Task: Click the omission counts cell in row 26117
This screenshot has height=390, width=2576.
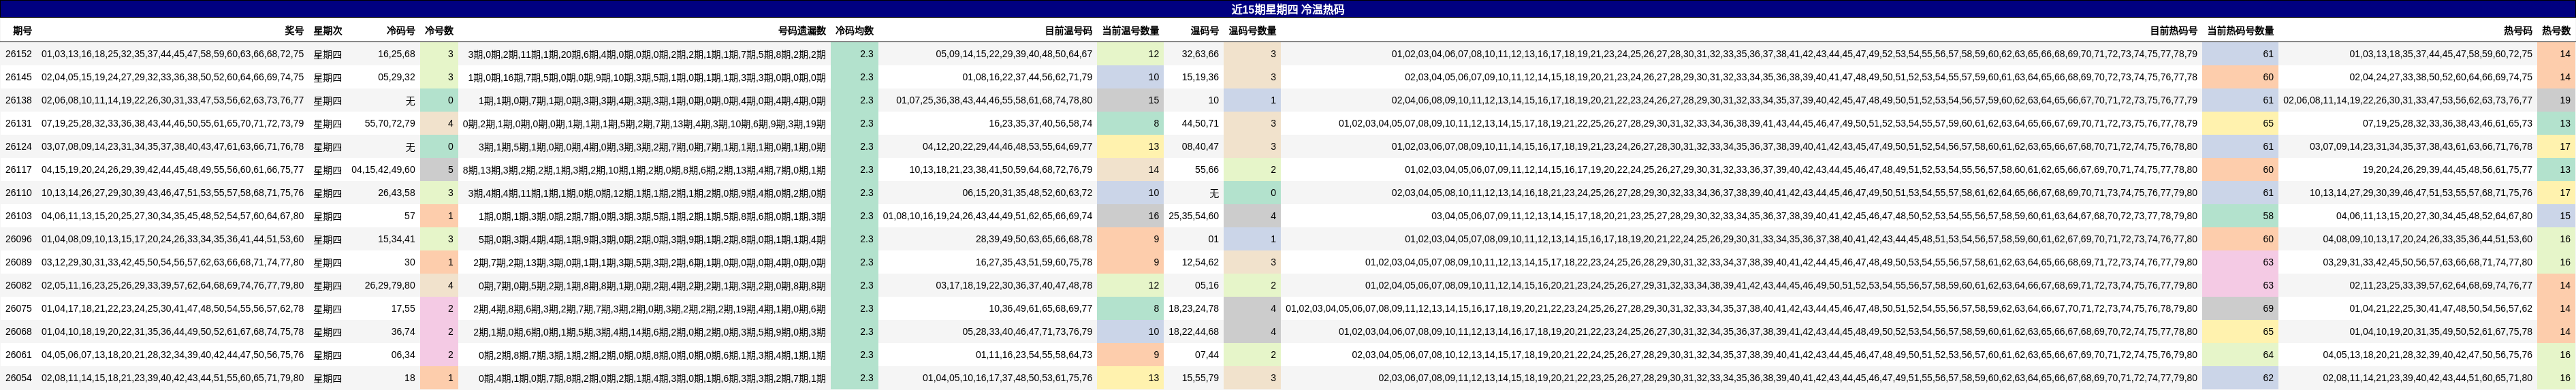Action: coord(645,170)
